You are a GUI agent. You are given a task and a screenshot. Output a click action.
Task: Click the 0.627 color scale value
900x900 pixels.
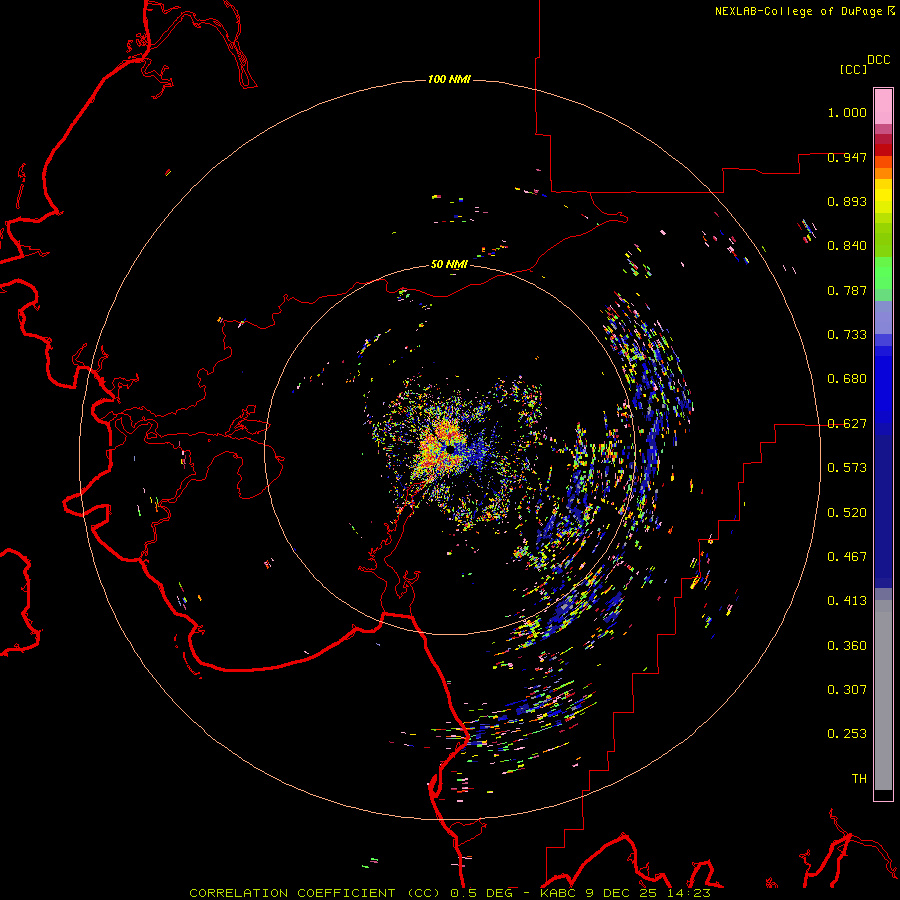click(x=847, y=424)
